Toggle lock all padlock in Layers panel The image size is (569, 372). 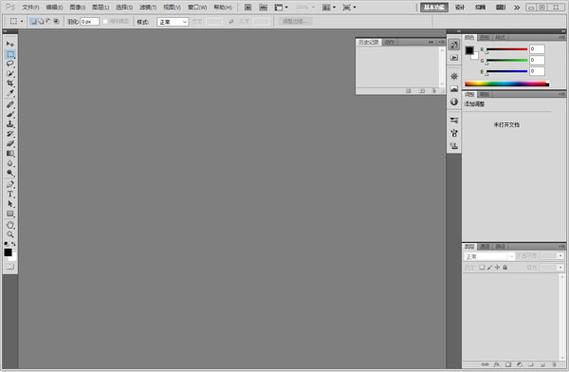tap(505, 267)
